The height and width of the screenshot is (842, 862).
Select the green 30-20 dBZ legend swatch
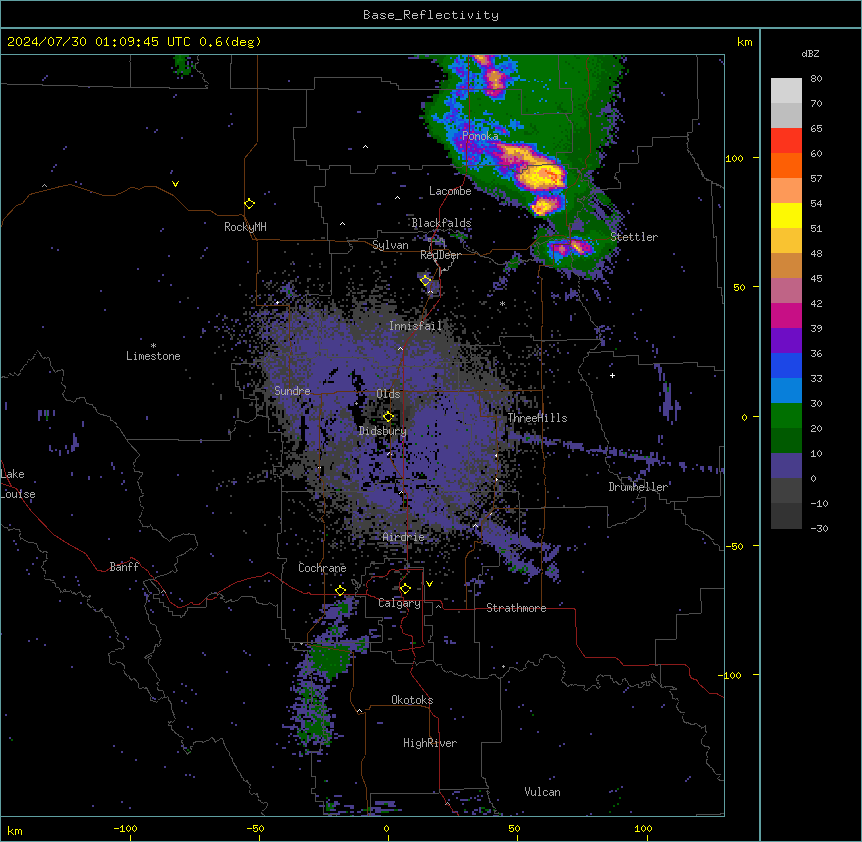click(786, 416)
